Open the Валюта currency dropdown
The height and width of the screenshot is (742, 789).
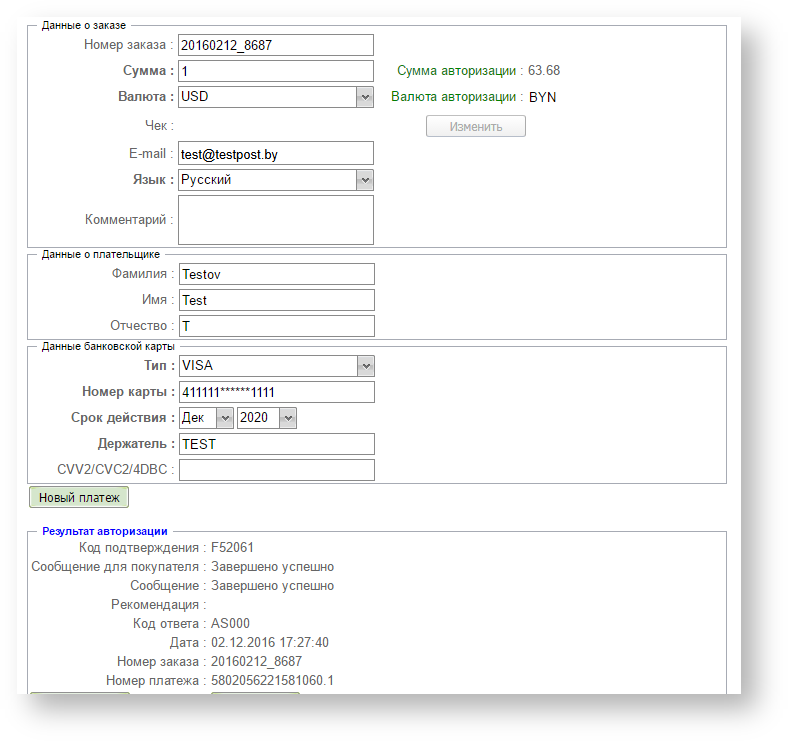[275, 97]
